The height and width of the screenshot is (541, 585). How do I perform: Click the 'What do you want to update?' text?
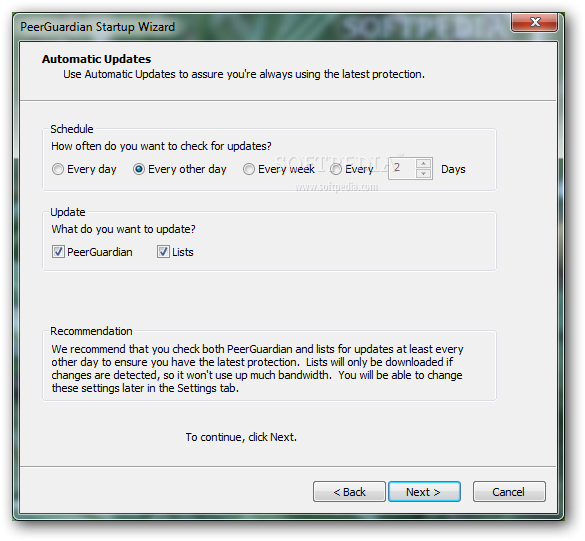coord(123,229)
